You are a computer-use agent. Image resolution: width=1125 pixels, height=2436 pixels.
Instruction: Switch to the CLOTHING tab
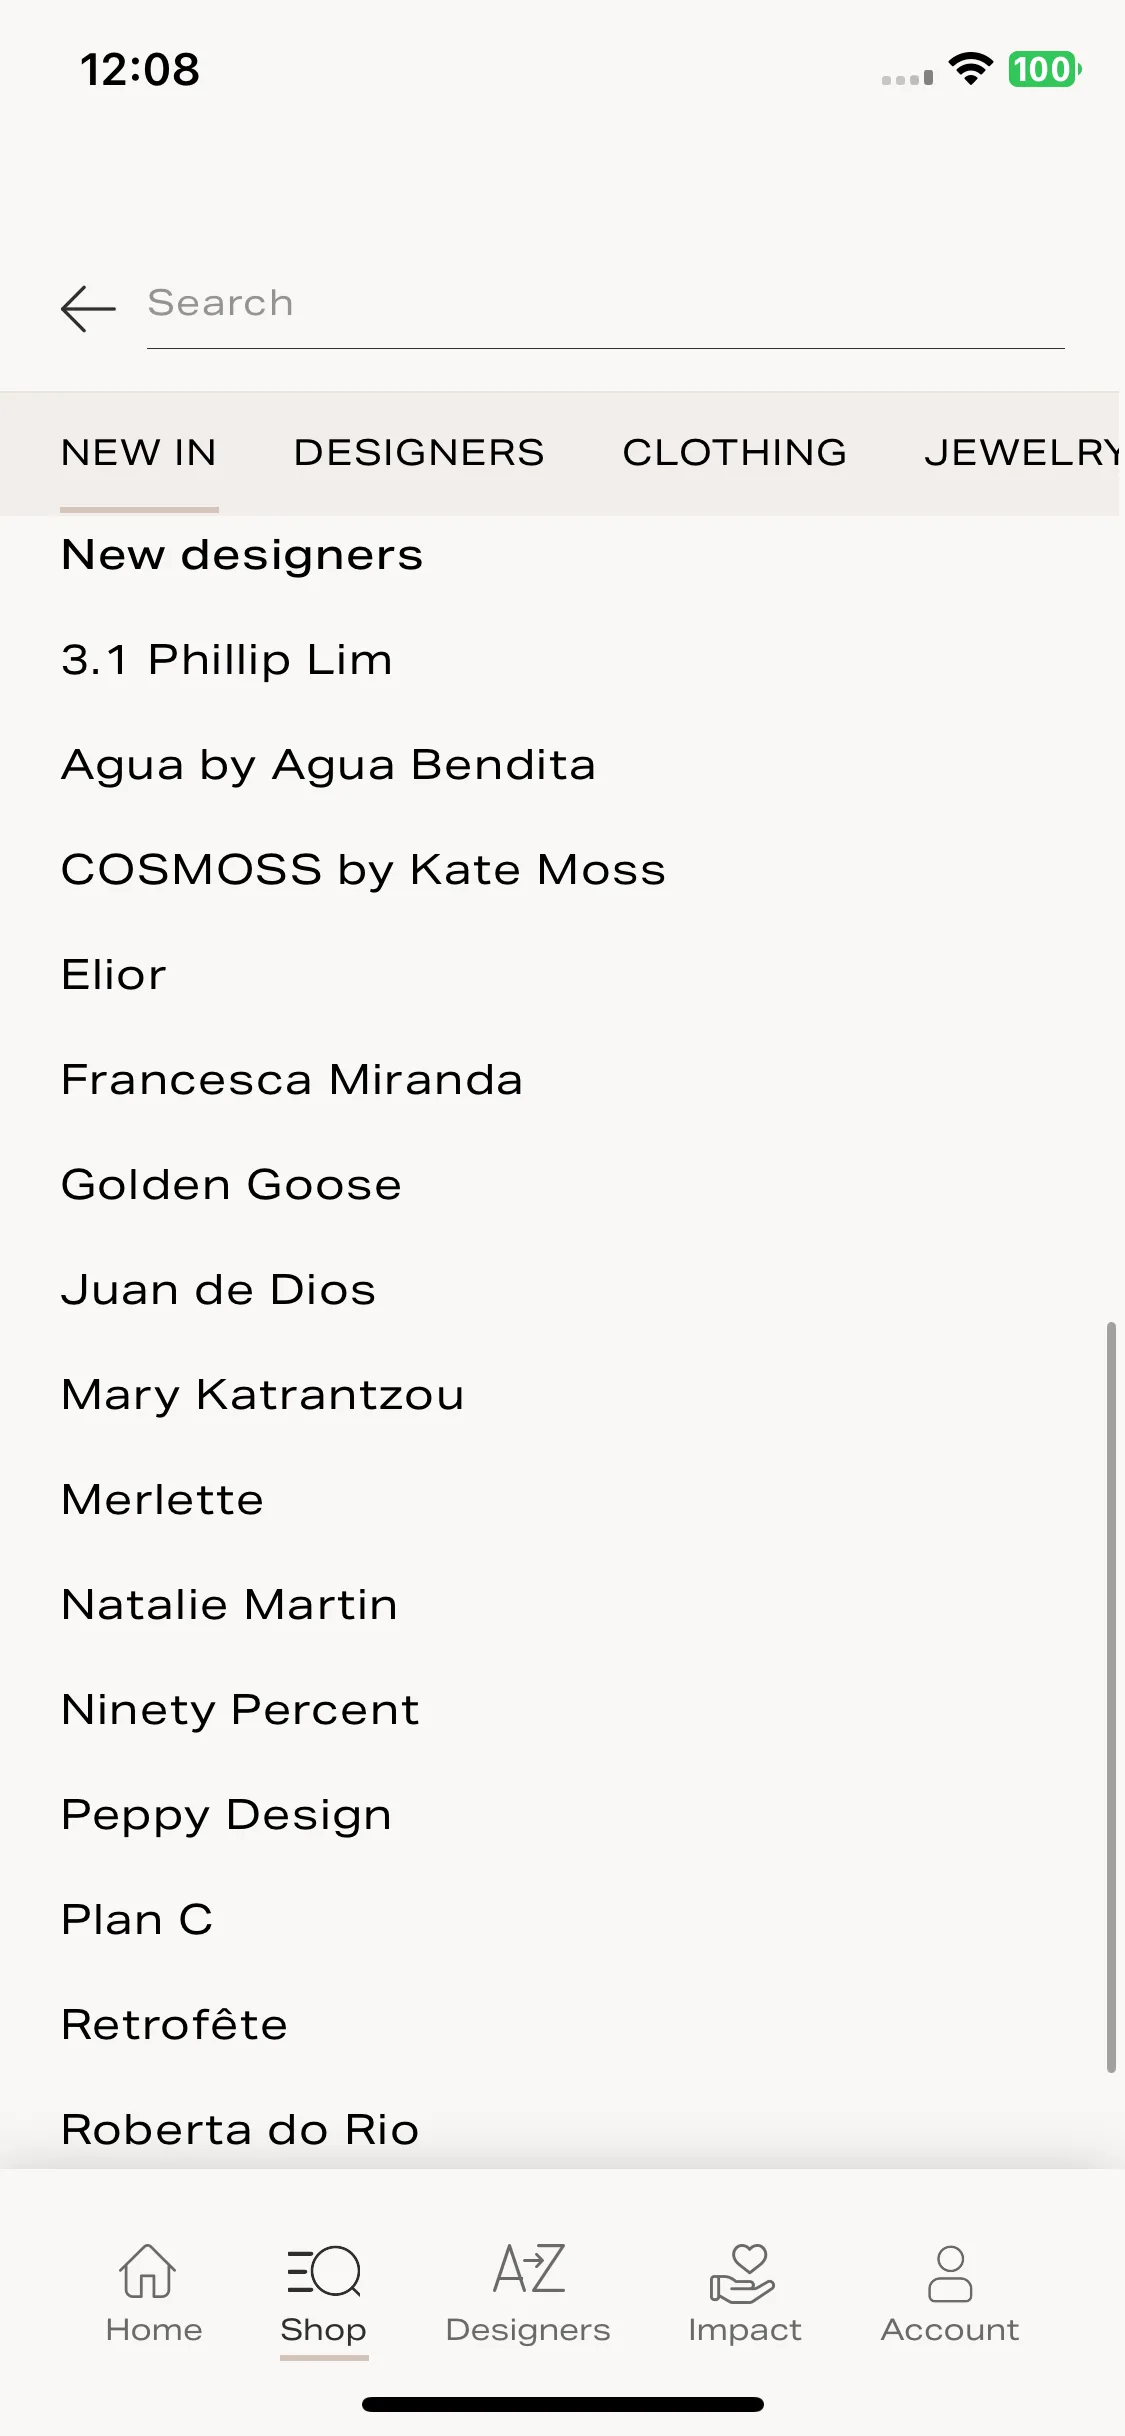tap(735, 453)
